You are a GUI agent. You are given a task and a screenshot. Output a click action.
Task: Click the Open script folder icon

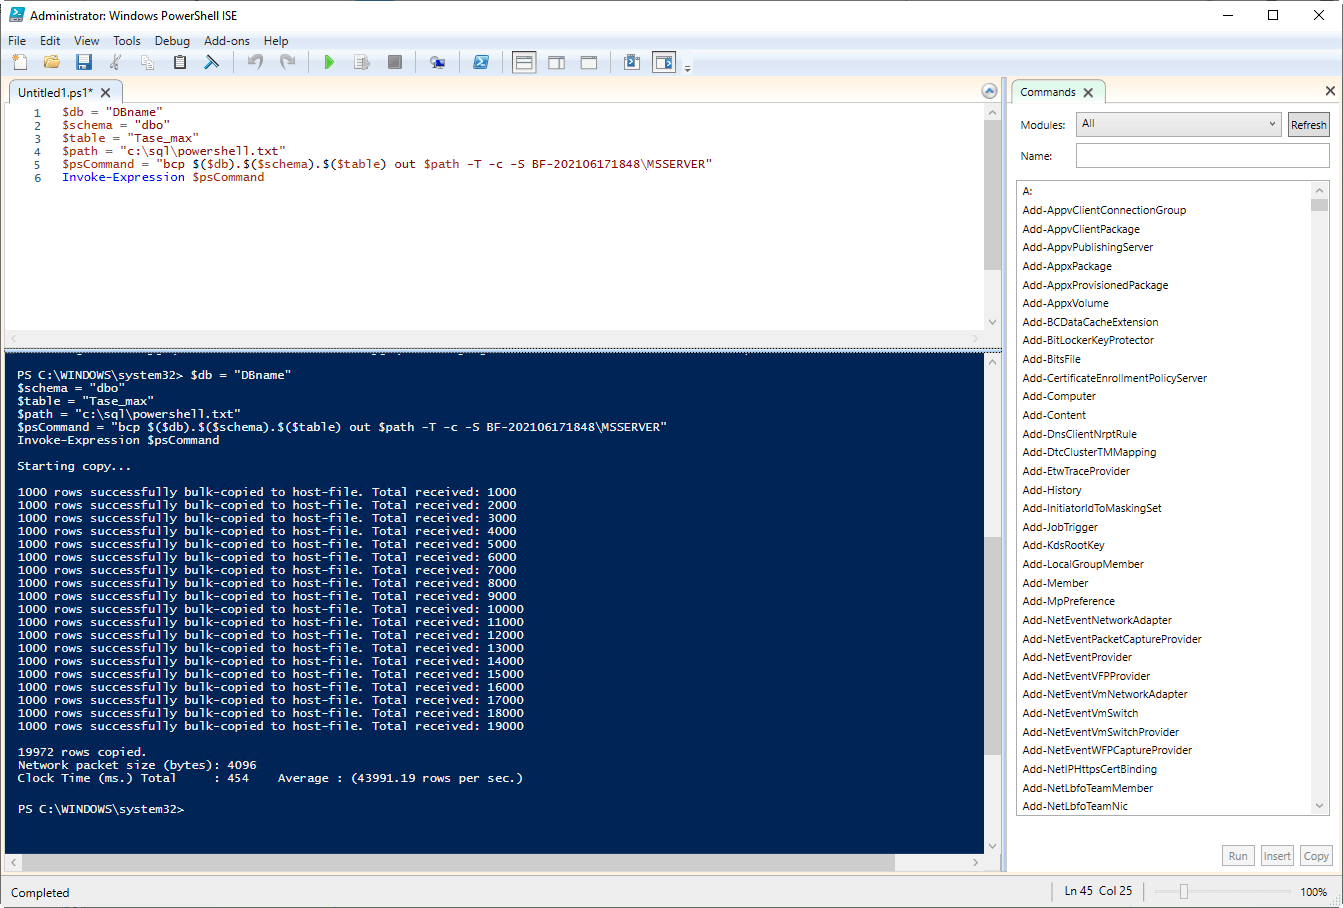click(52, 62)
